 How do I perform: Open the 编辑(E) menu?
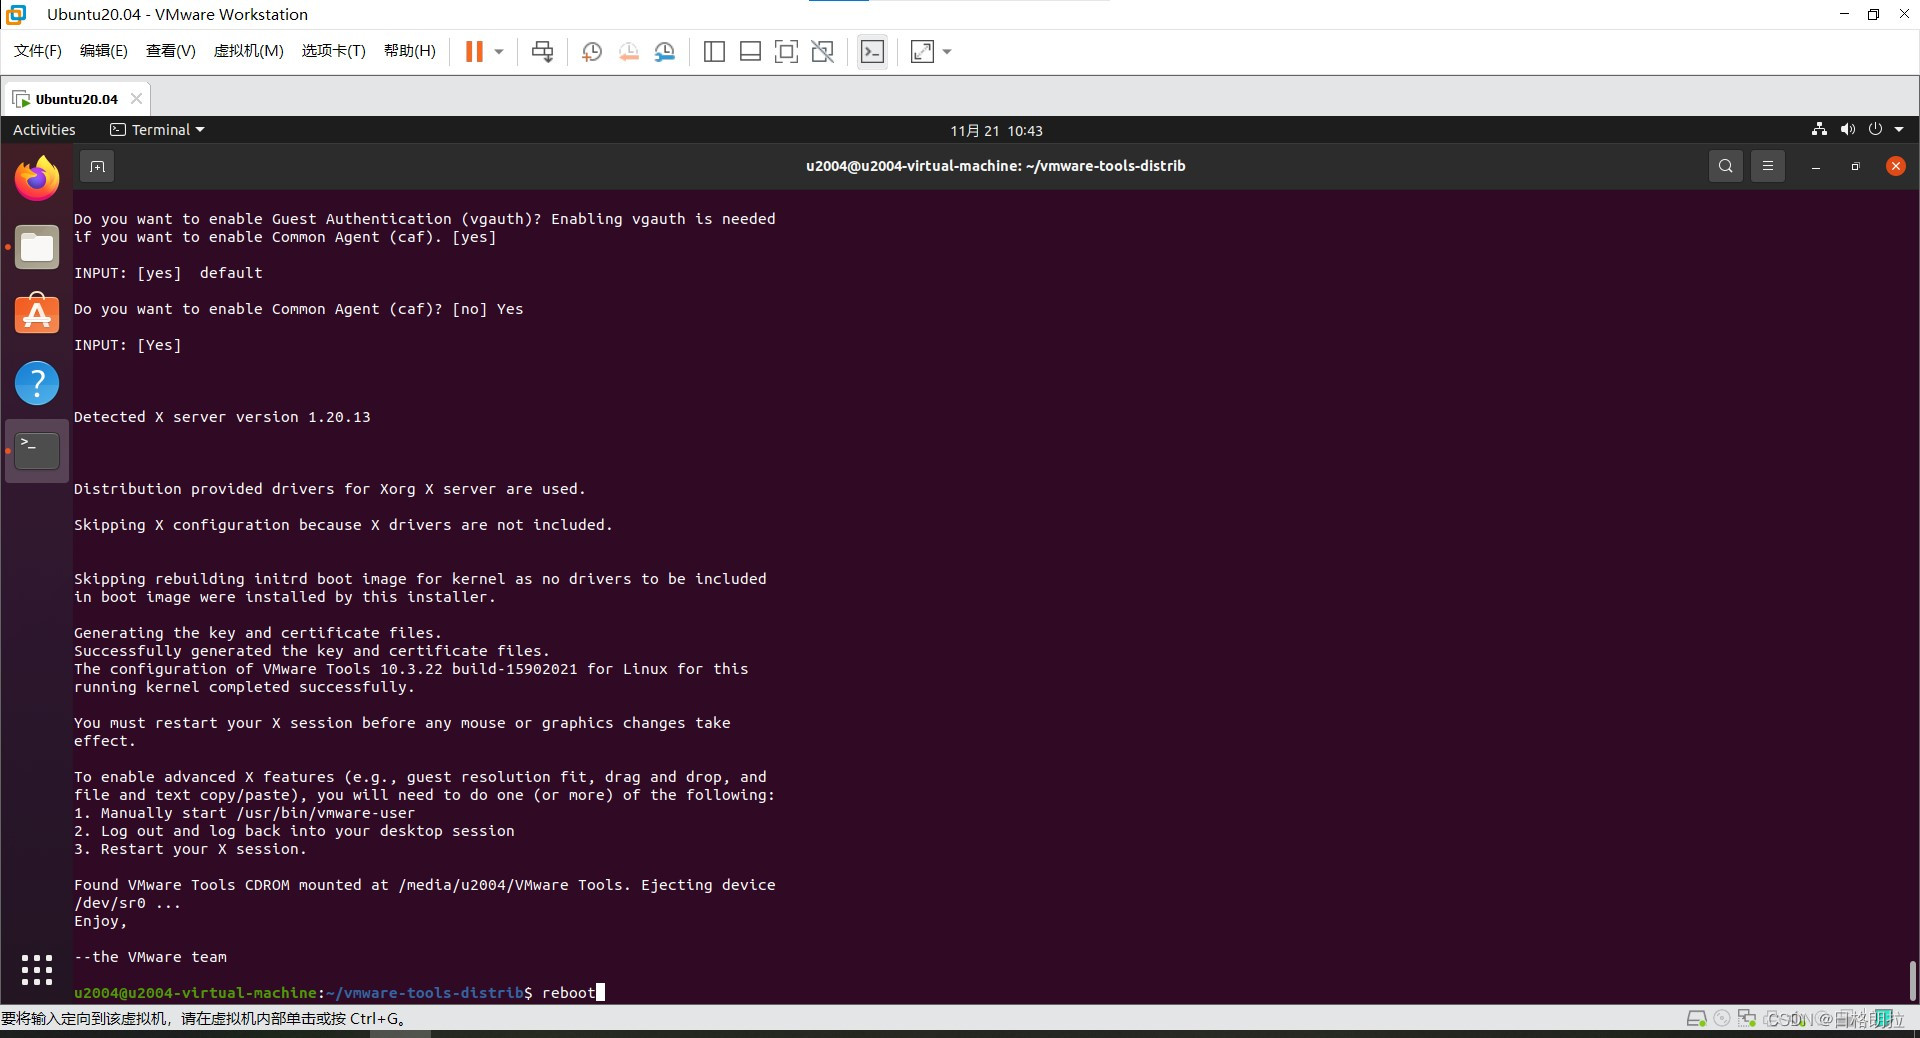pyautogui.click(x=104, y=51)
